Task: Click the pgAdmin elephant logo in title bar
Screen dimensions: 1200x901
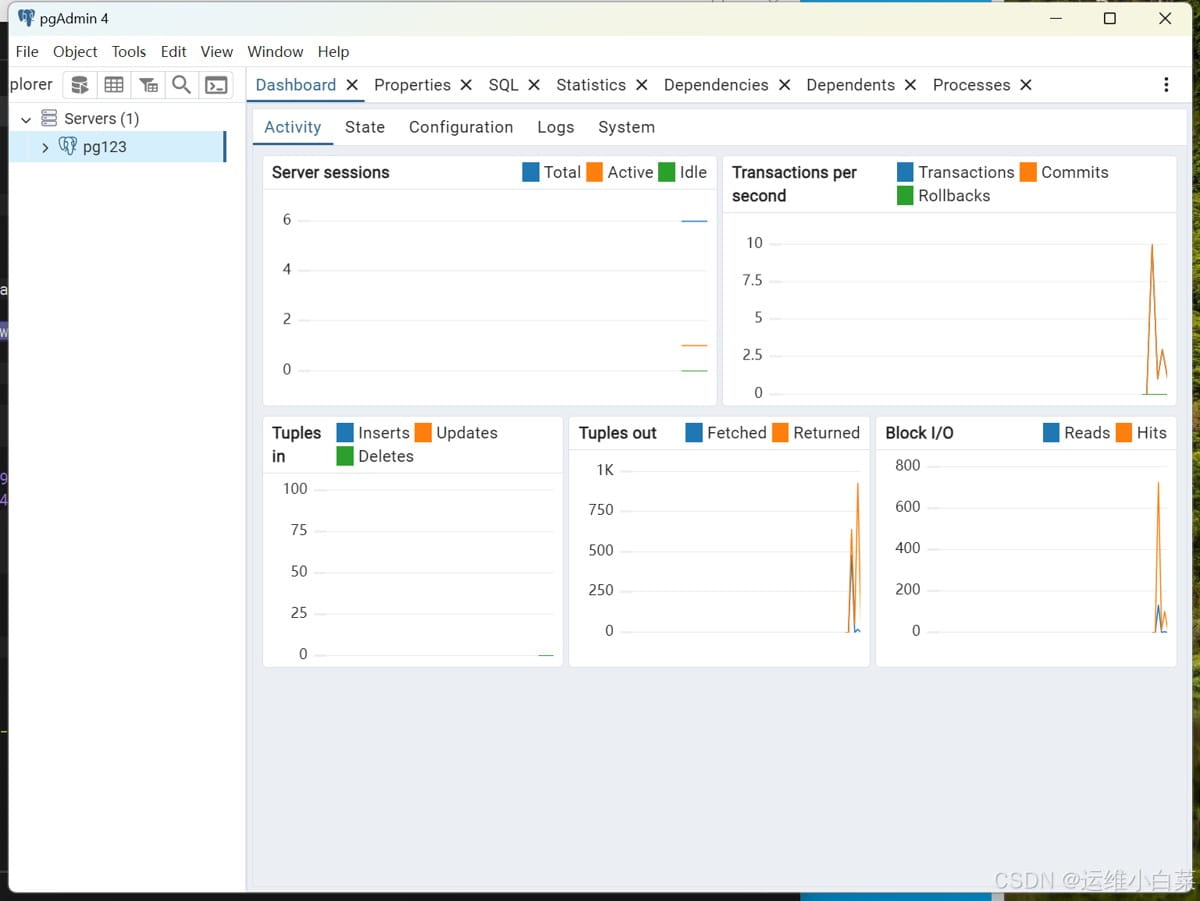Action: (x=26, y=18)
